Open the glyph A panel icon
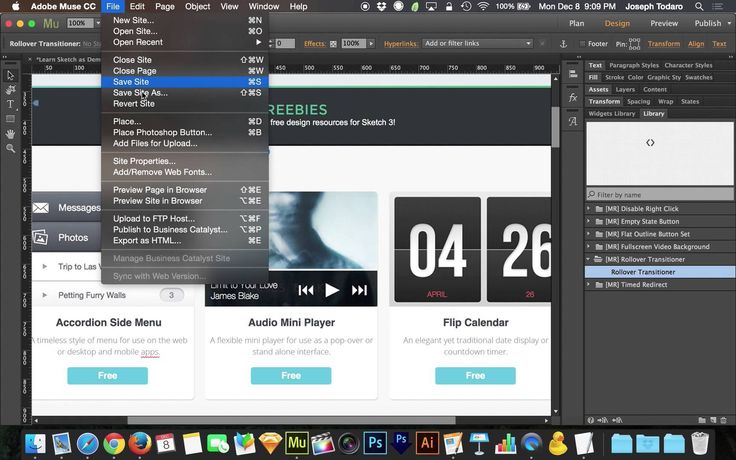 573,121
